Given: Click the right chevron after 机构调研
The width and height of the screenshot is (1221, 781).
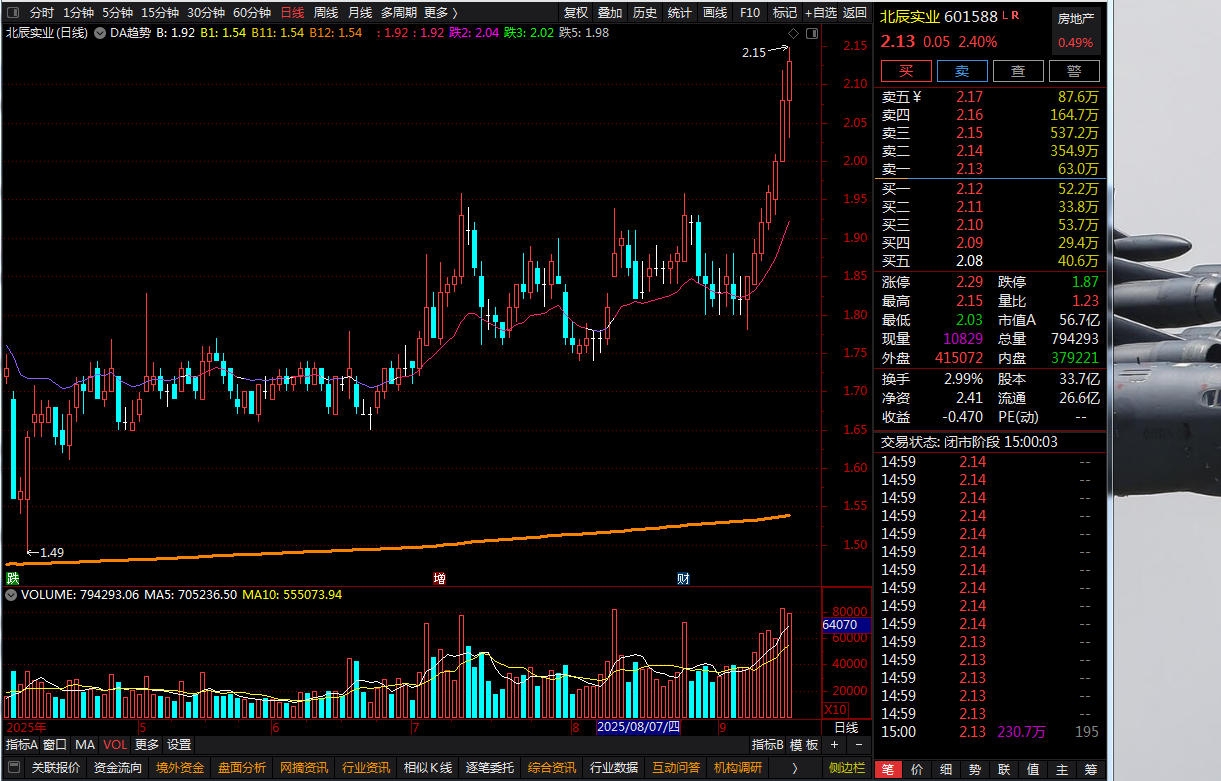Looking at the screenshot, I should pyautogui.click(x=795, y=768).
